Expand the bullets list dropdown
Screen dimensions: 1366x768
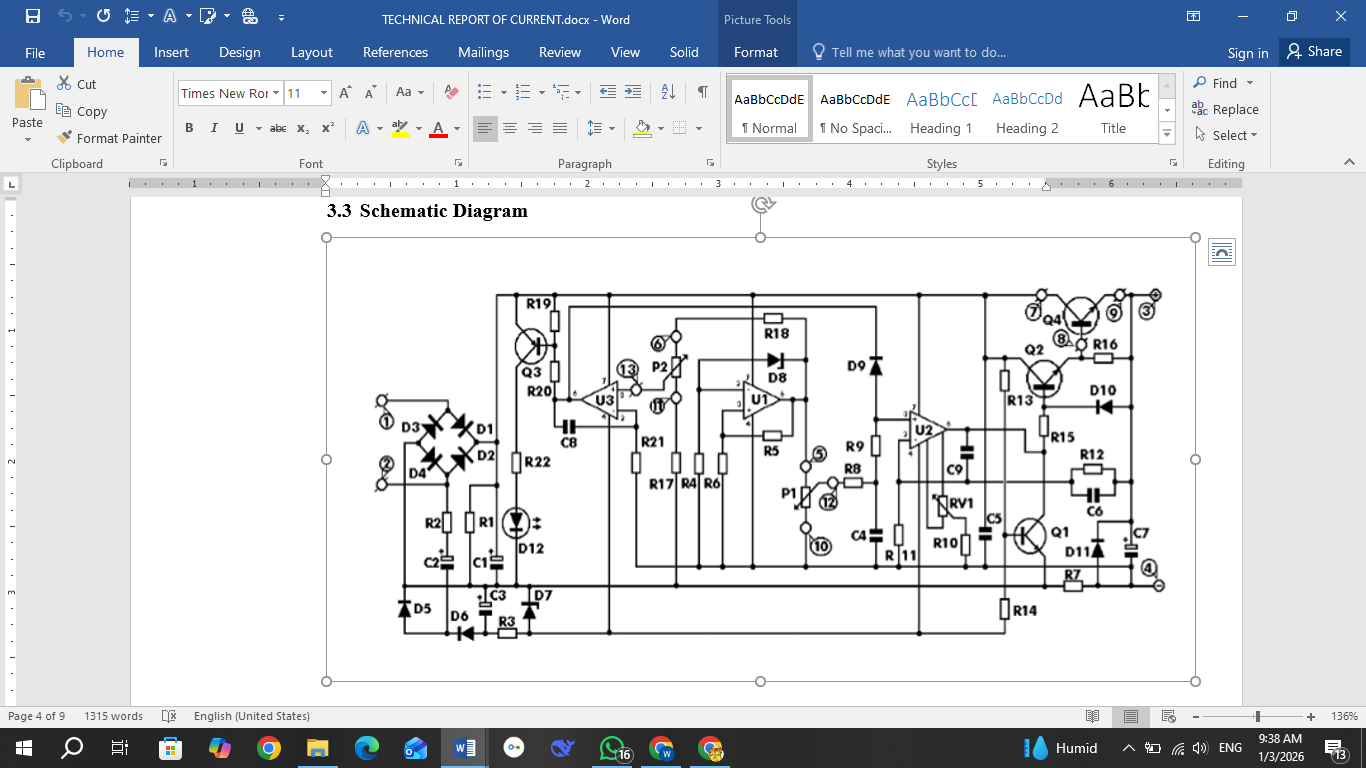click(502, 92)
